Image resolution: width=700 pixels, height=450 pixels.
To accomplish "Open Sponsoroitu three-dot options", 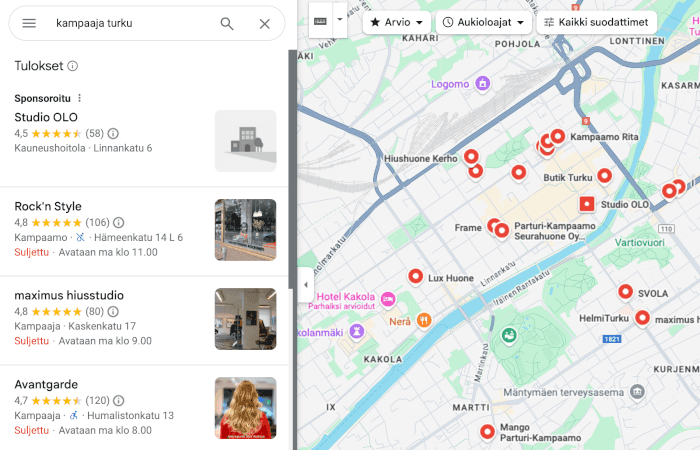I will tap(79, 98).
